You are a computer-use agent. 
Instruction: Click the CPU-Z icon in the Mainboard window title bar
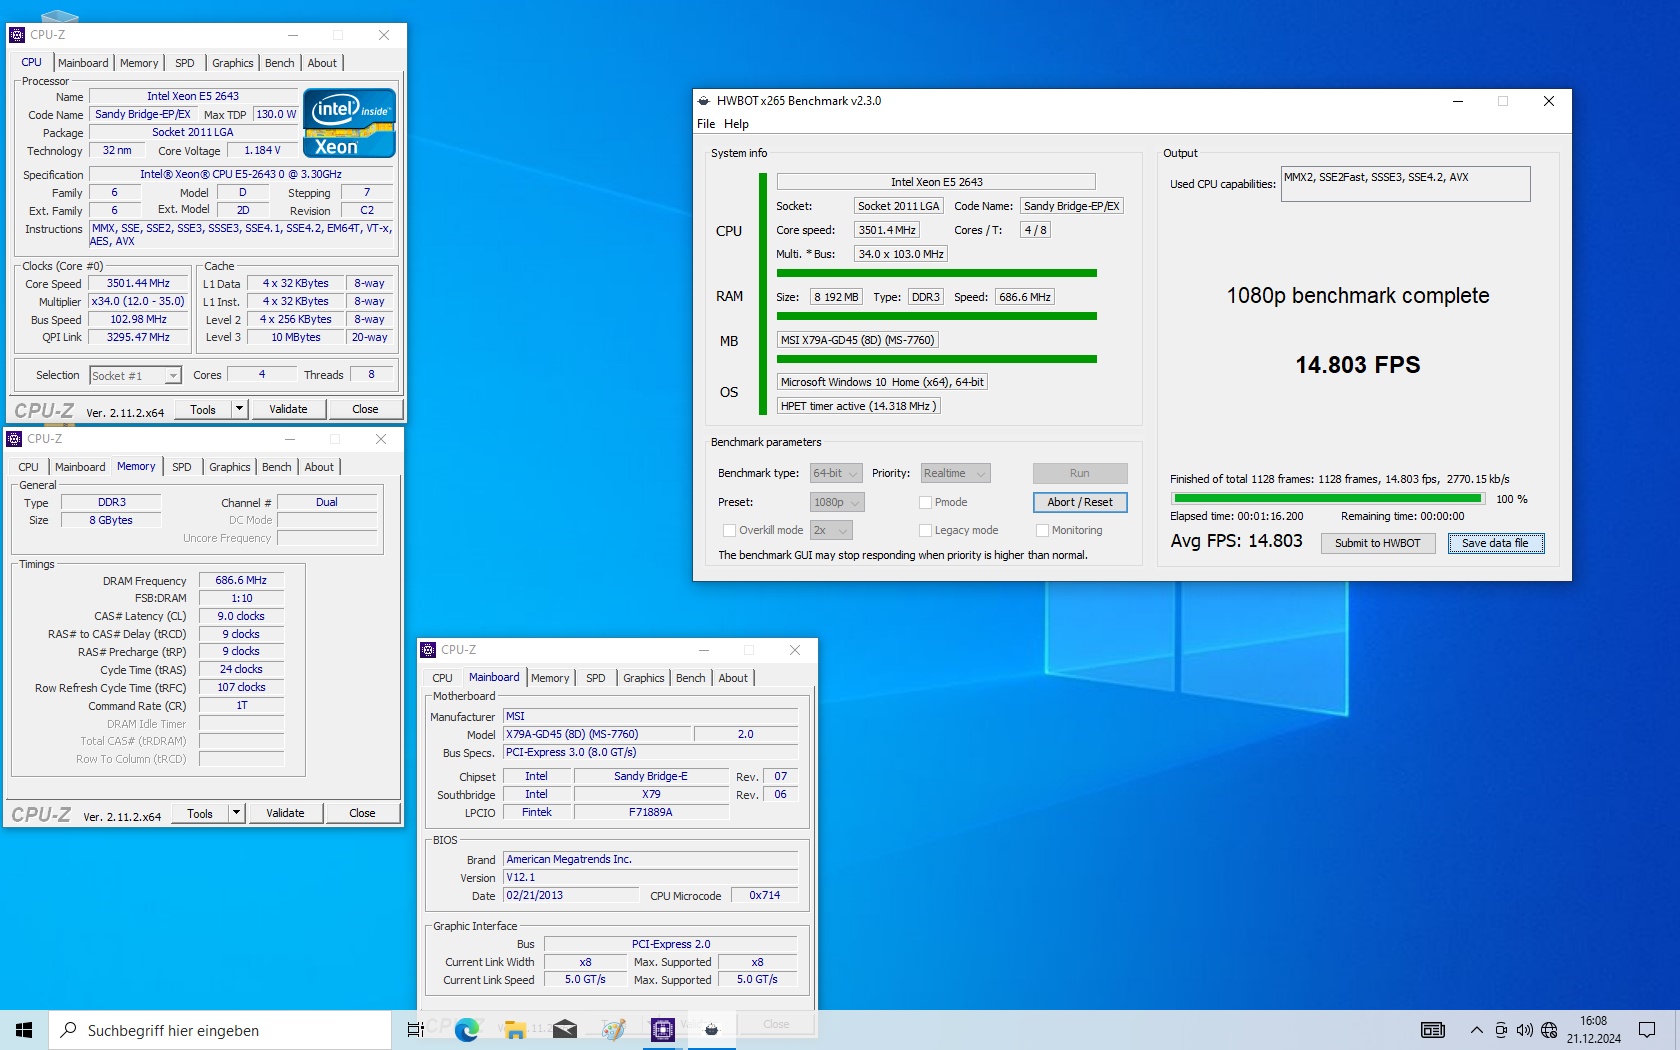point(428,650)
